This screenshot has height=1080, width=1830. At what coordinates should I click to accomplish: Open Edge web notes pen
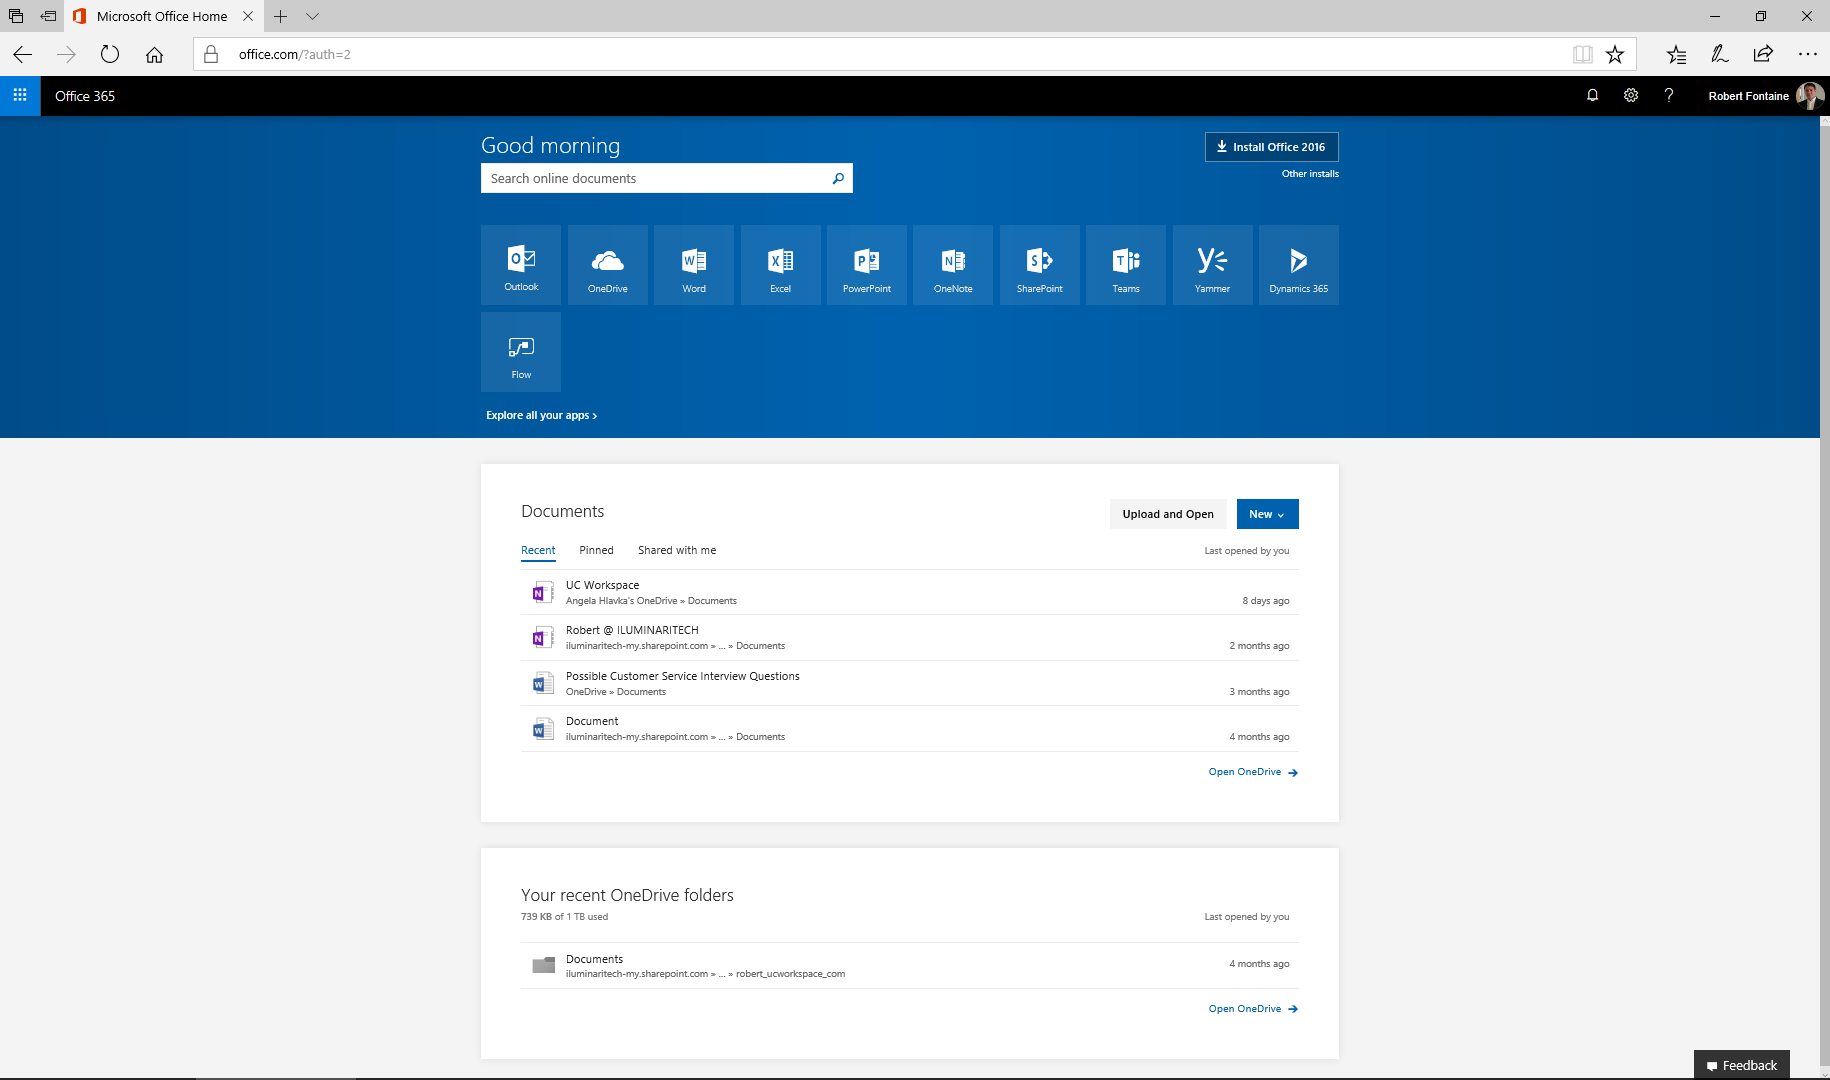click(x=1720, y=54)
